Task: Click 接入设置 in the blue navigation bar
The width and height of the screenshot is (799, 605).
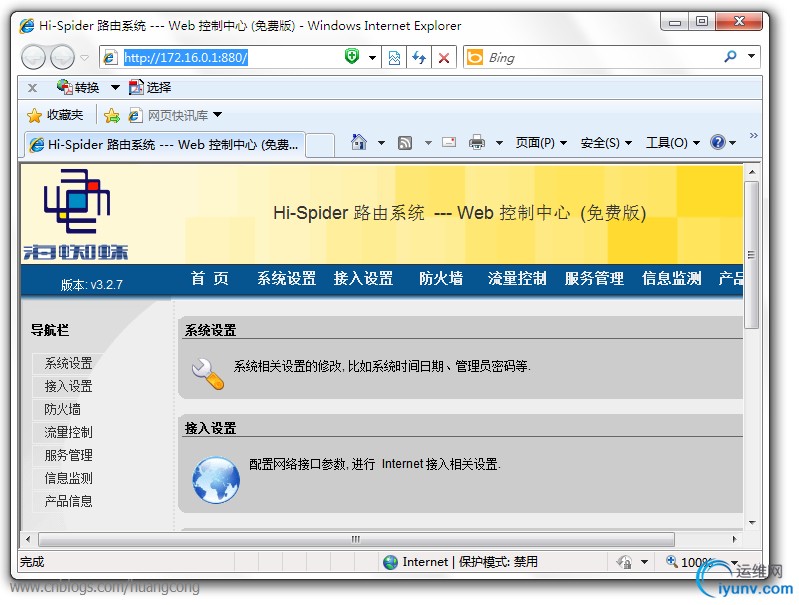Action: 363,278
